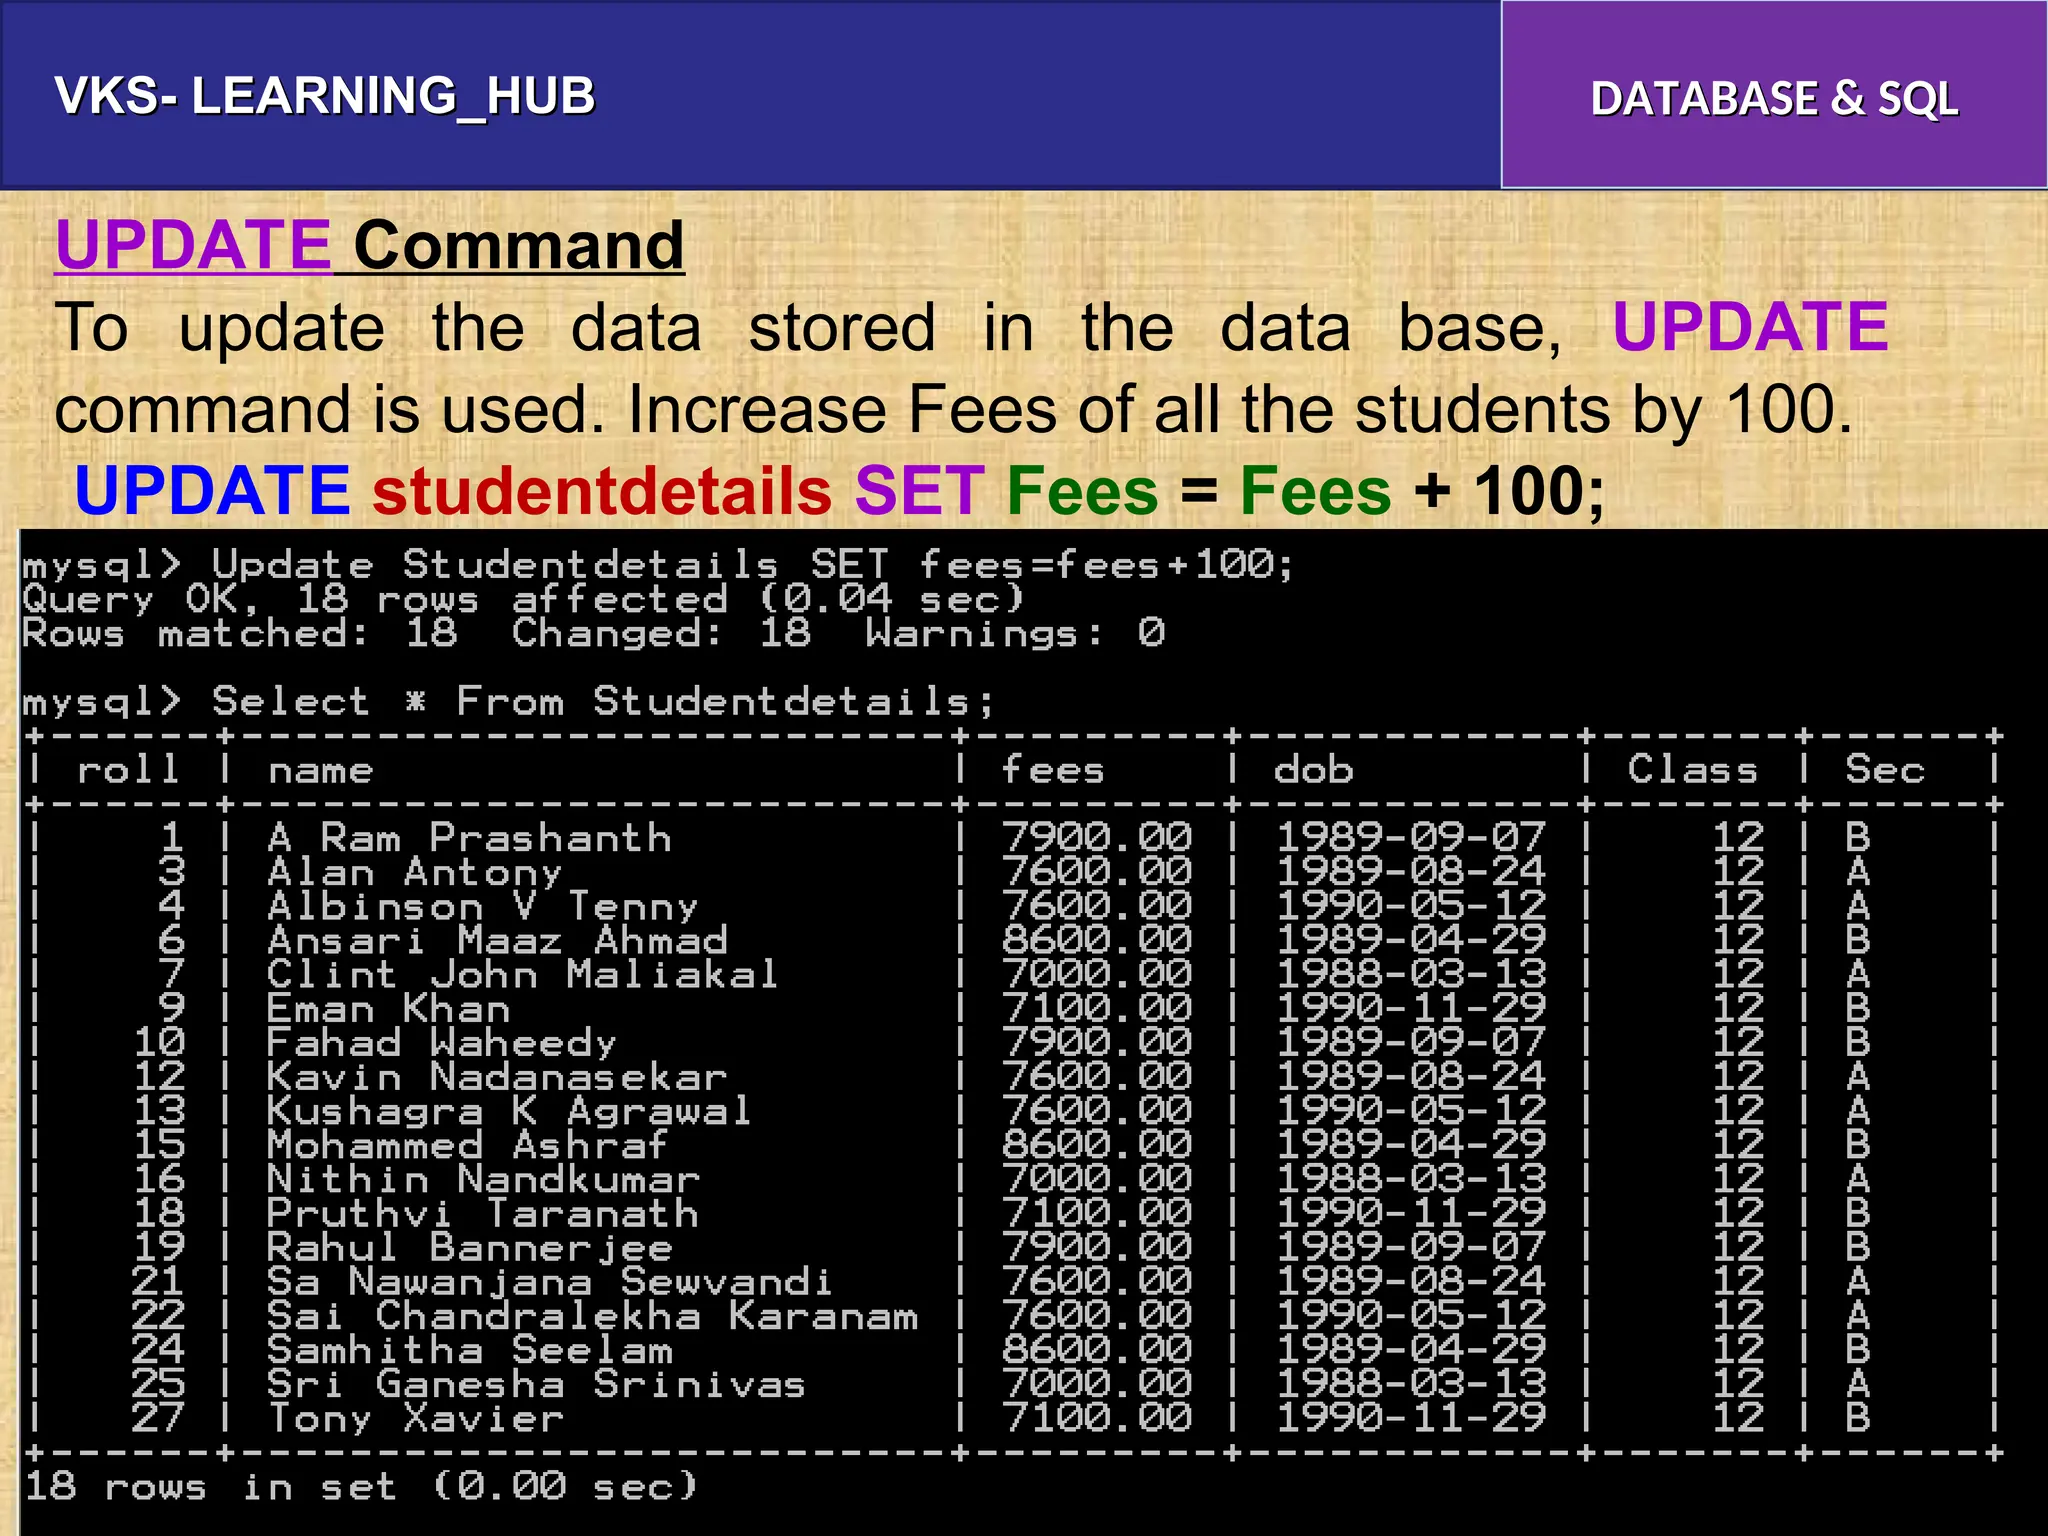2048x1536 pixels.
Task: Click the Sec column header
Action: (1885, 769)
